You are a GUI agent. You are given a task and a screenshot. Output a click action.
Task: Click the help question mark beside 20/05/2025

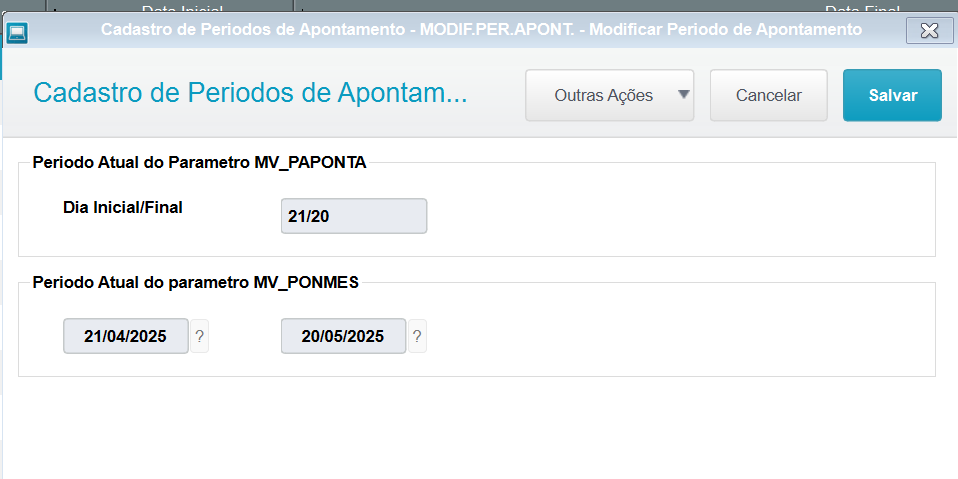click(x=417, y=336)
